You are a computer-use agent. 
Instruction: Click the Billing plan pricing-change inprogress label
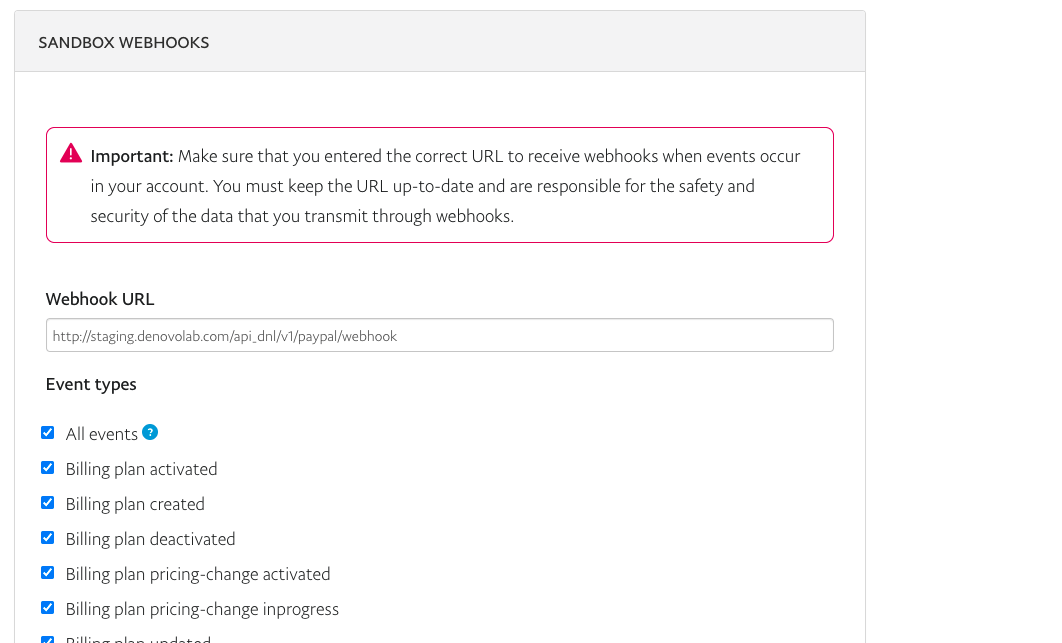[x=203, y=610]
